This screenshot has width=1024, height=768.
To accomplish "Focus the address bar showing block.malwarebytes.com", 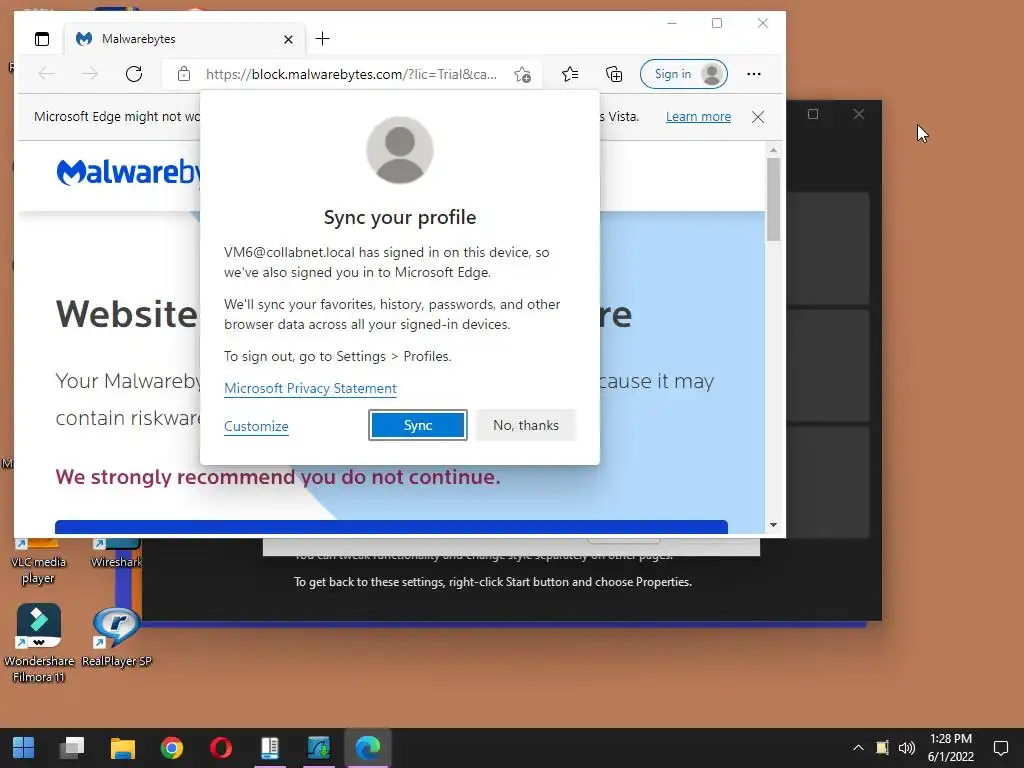I will 351,74.
